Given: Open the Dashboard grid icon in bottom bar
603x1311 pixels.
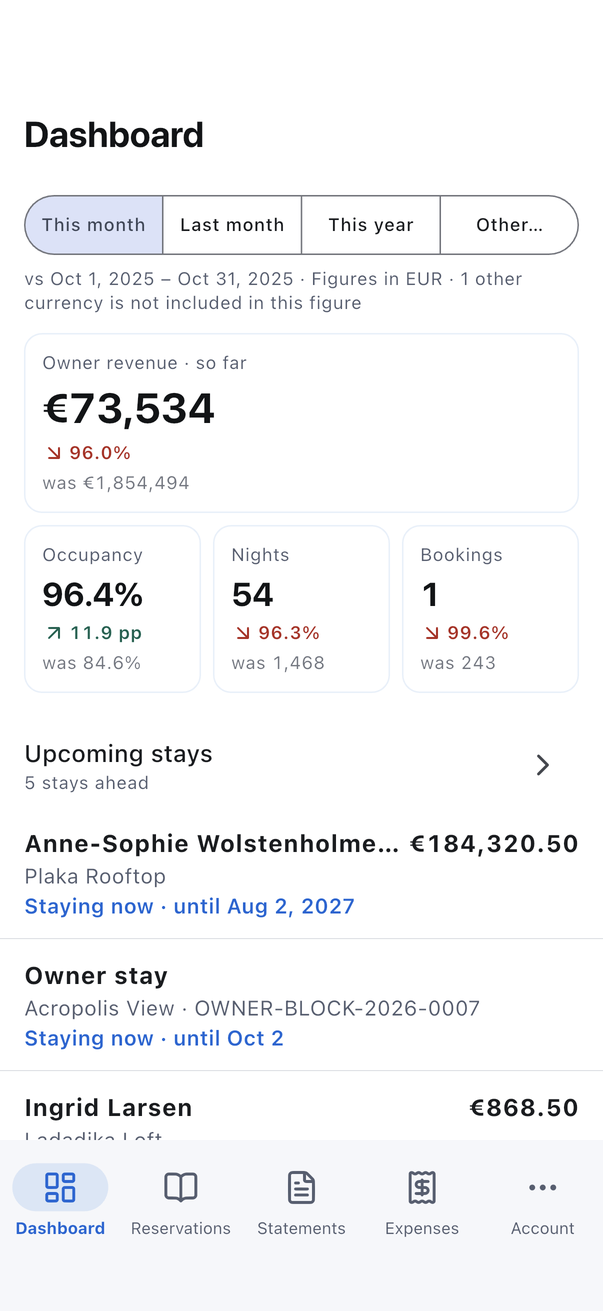Looking at the screenshot, I should point(60,1187).
